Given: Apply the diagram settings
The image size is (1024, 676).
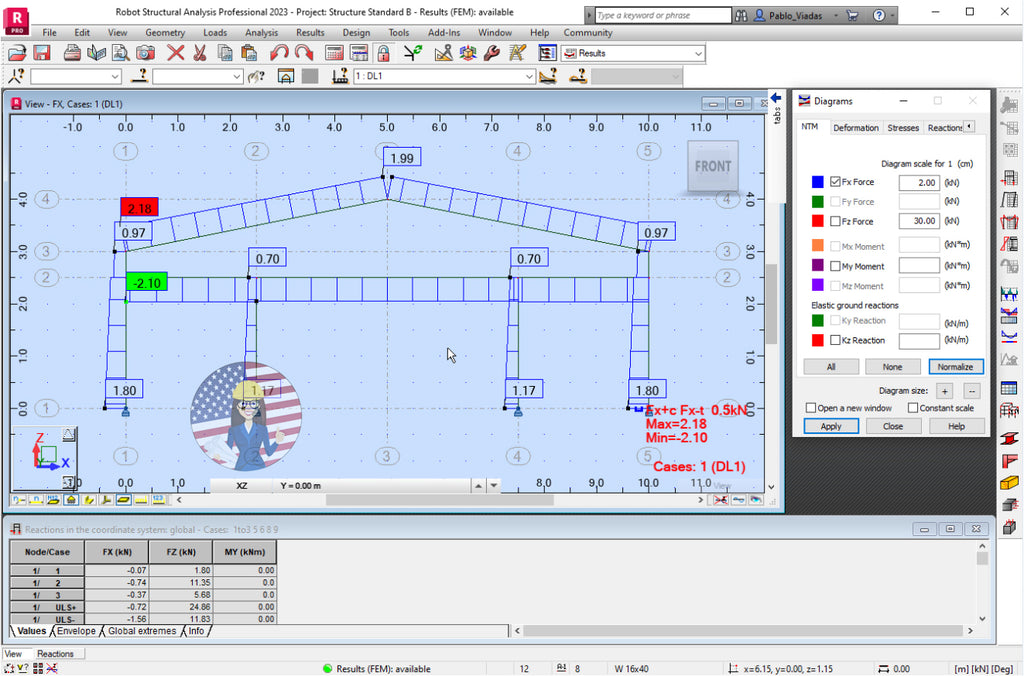Looking at the screenshot, I should coord(831,426).
